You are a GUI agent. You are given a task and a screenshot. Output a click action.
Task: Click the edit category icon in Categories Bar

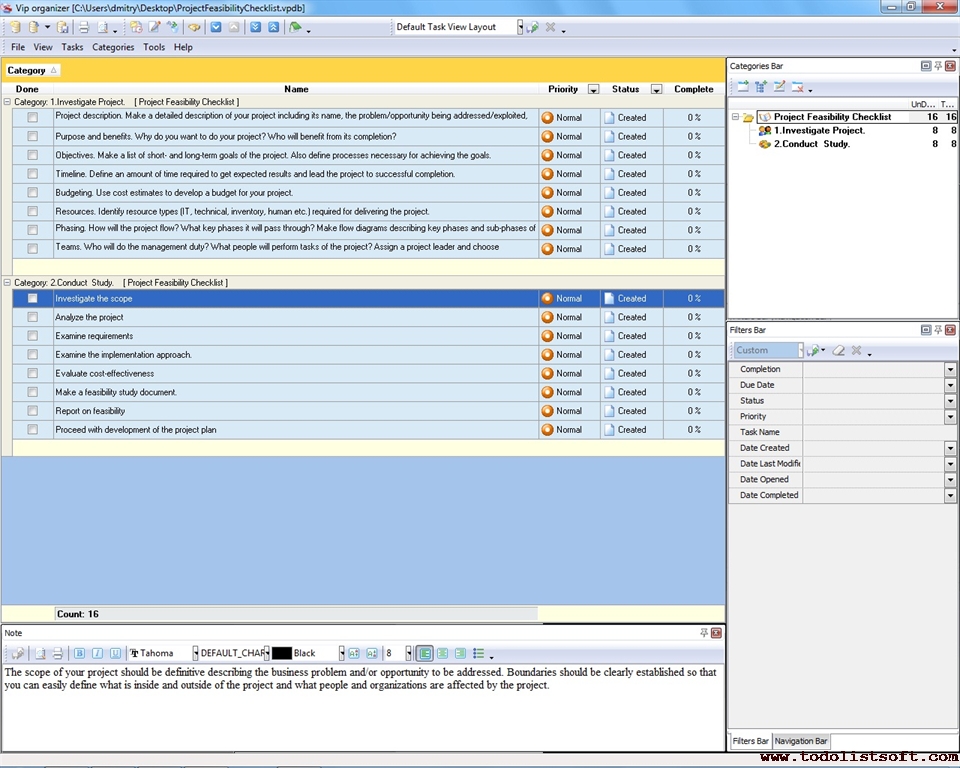click(779, 87)
